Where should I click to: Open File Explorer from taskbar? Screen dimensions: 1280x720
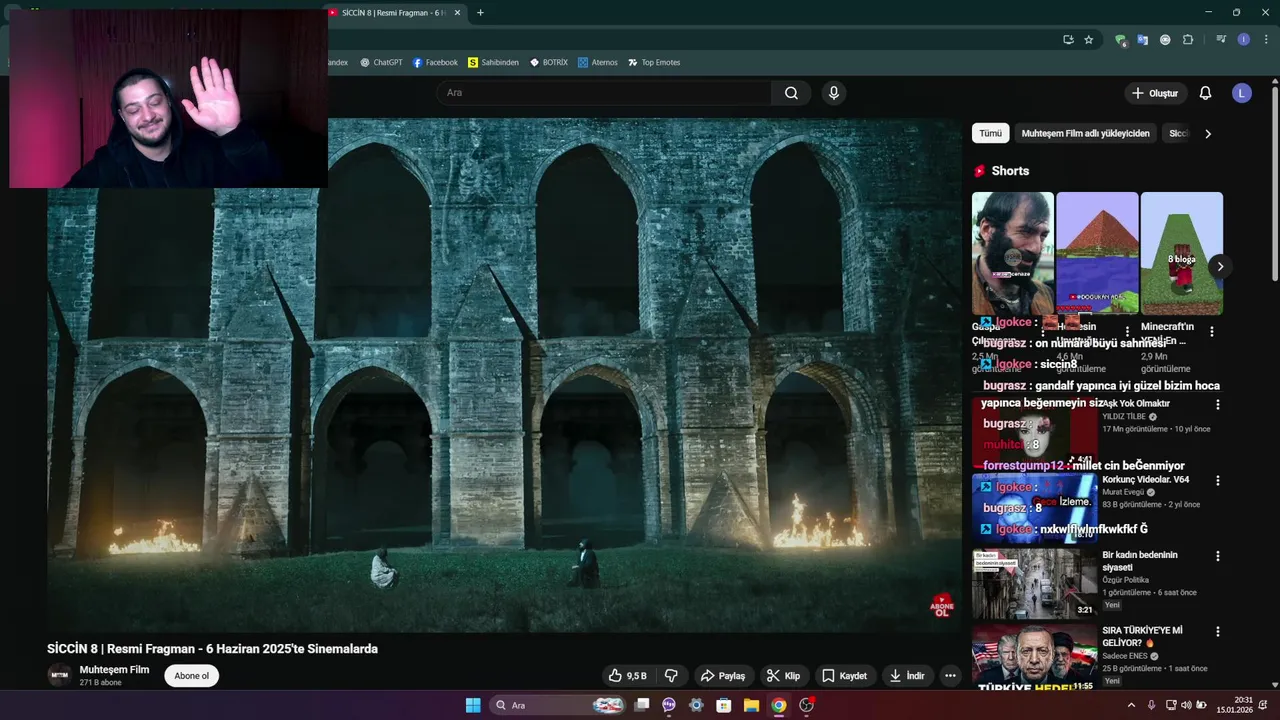[751, 705]
